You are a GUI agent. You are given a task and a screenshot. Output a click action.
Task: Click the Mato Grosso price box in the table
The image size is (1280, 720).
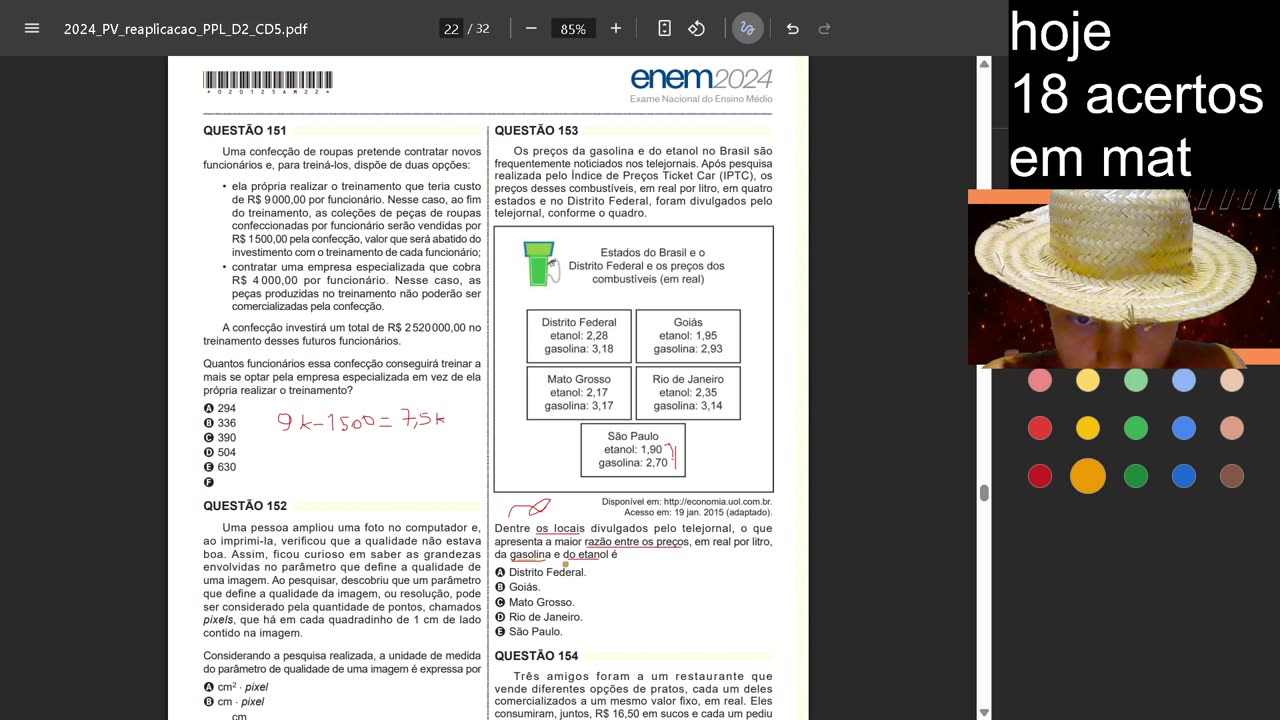[579, 393]
